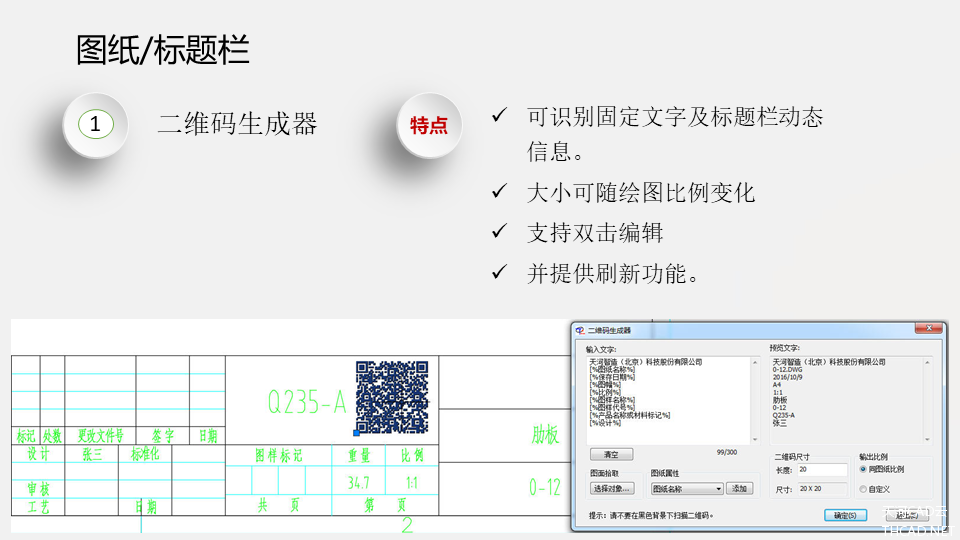The height and width of the screenshot is (540, 960).
Task: Click the red 特点 circle badge
Action: coord(429,125)
